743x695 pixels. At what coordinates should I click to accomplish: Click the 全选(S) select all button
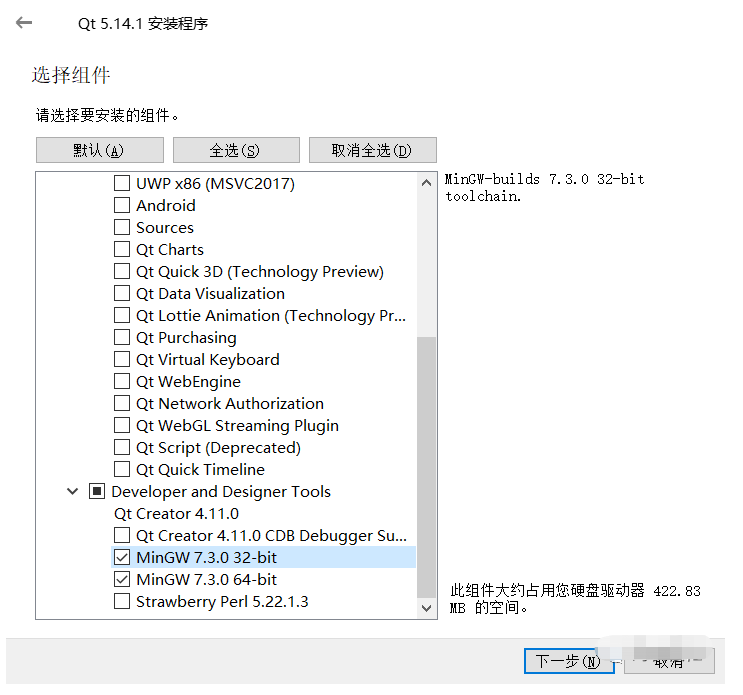(236, 150)
